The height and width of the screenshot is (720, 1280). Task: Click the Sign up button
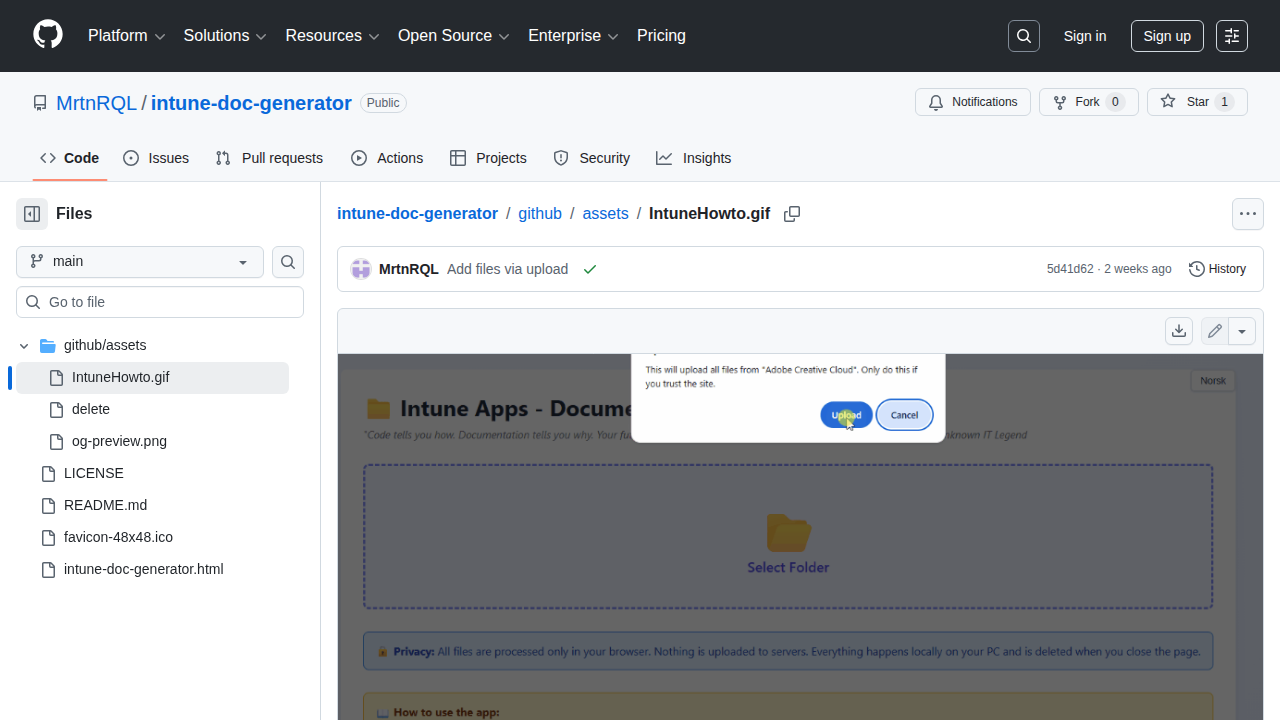click(1167, 36)
